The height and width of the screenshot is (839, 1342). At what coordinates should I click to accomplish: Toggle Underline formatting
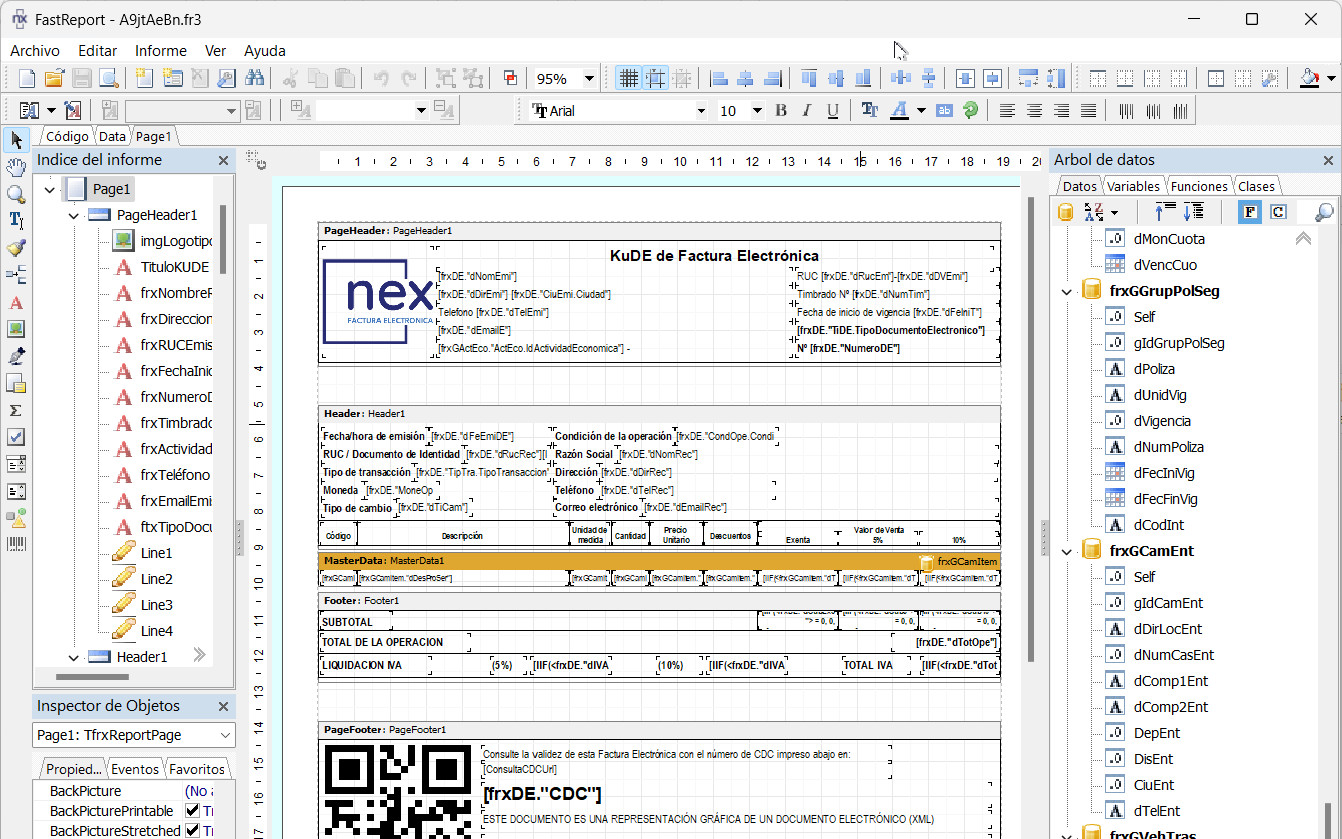coord(832,111)
